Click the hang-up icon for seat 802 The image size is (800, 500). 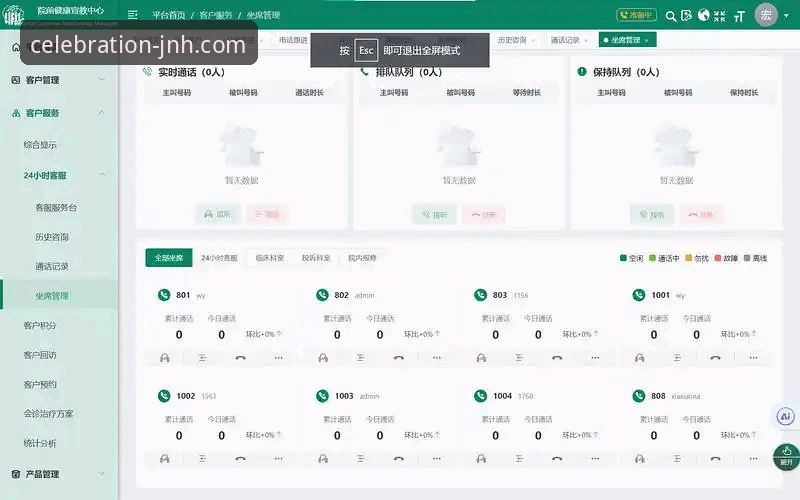[x=399, y=358]
